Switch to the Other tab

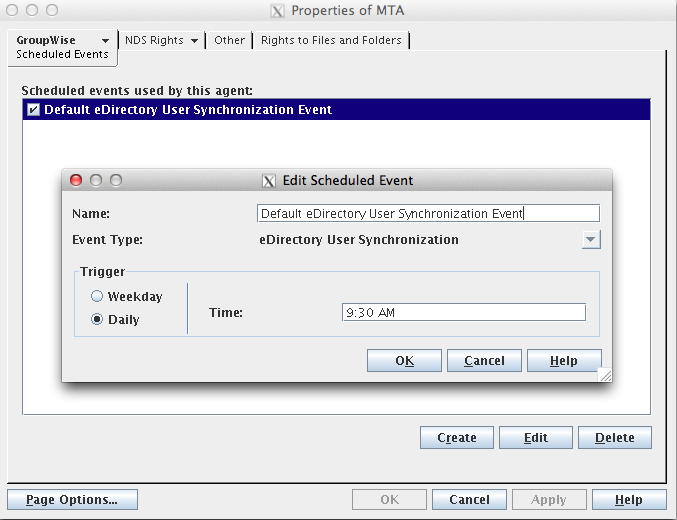point(229,40)
